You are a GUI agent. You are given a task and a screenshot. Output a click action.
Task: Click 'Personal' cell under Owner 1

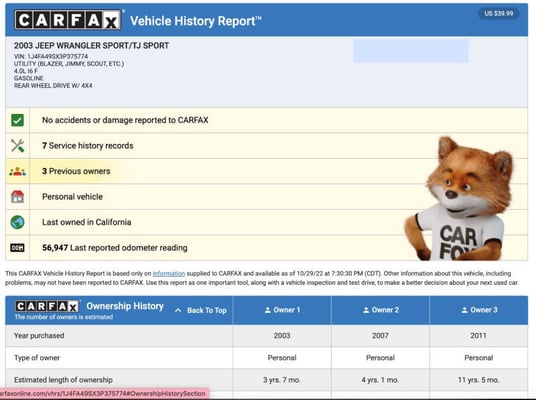(282, 358)
